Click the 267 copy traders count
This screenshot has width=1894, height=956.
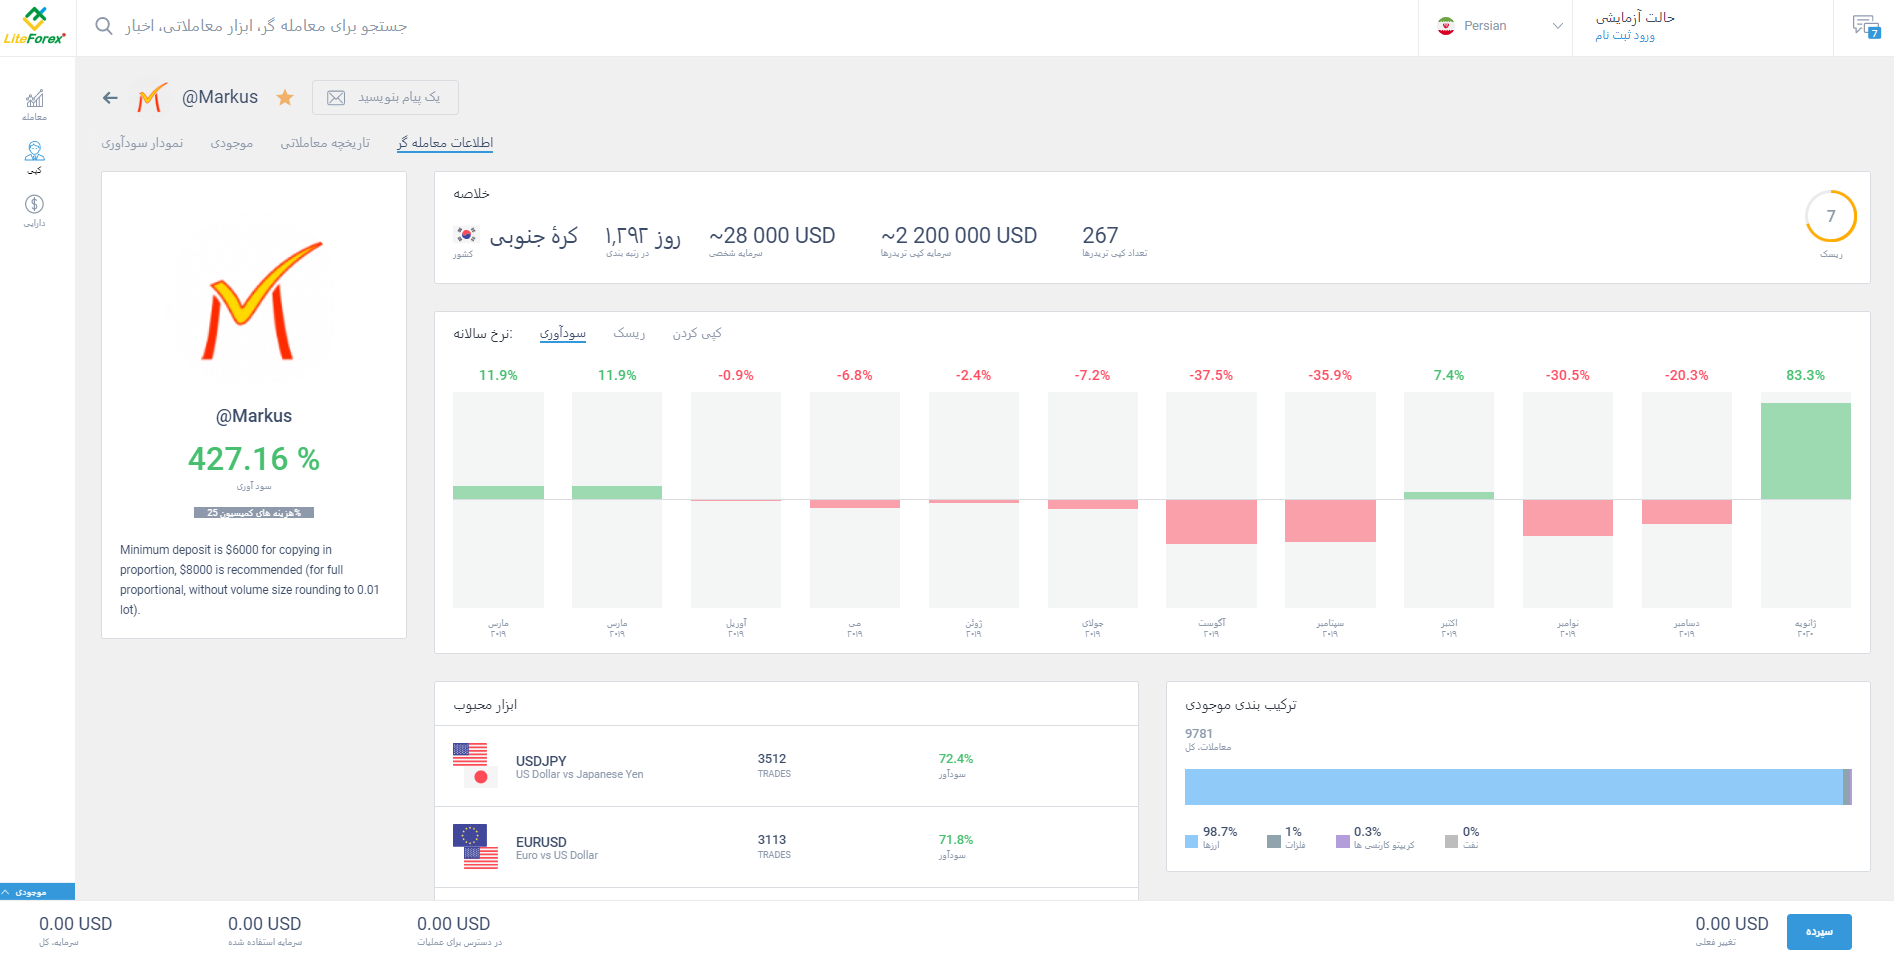click(x=1100, y=236)
